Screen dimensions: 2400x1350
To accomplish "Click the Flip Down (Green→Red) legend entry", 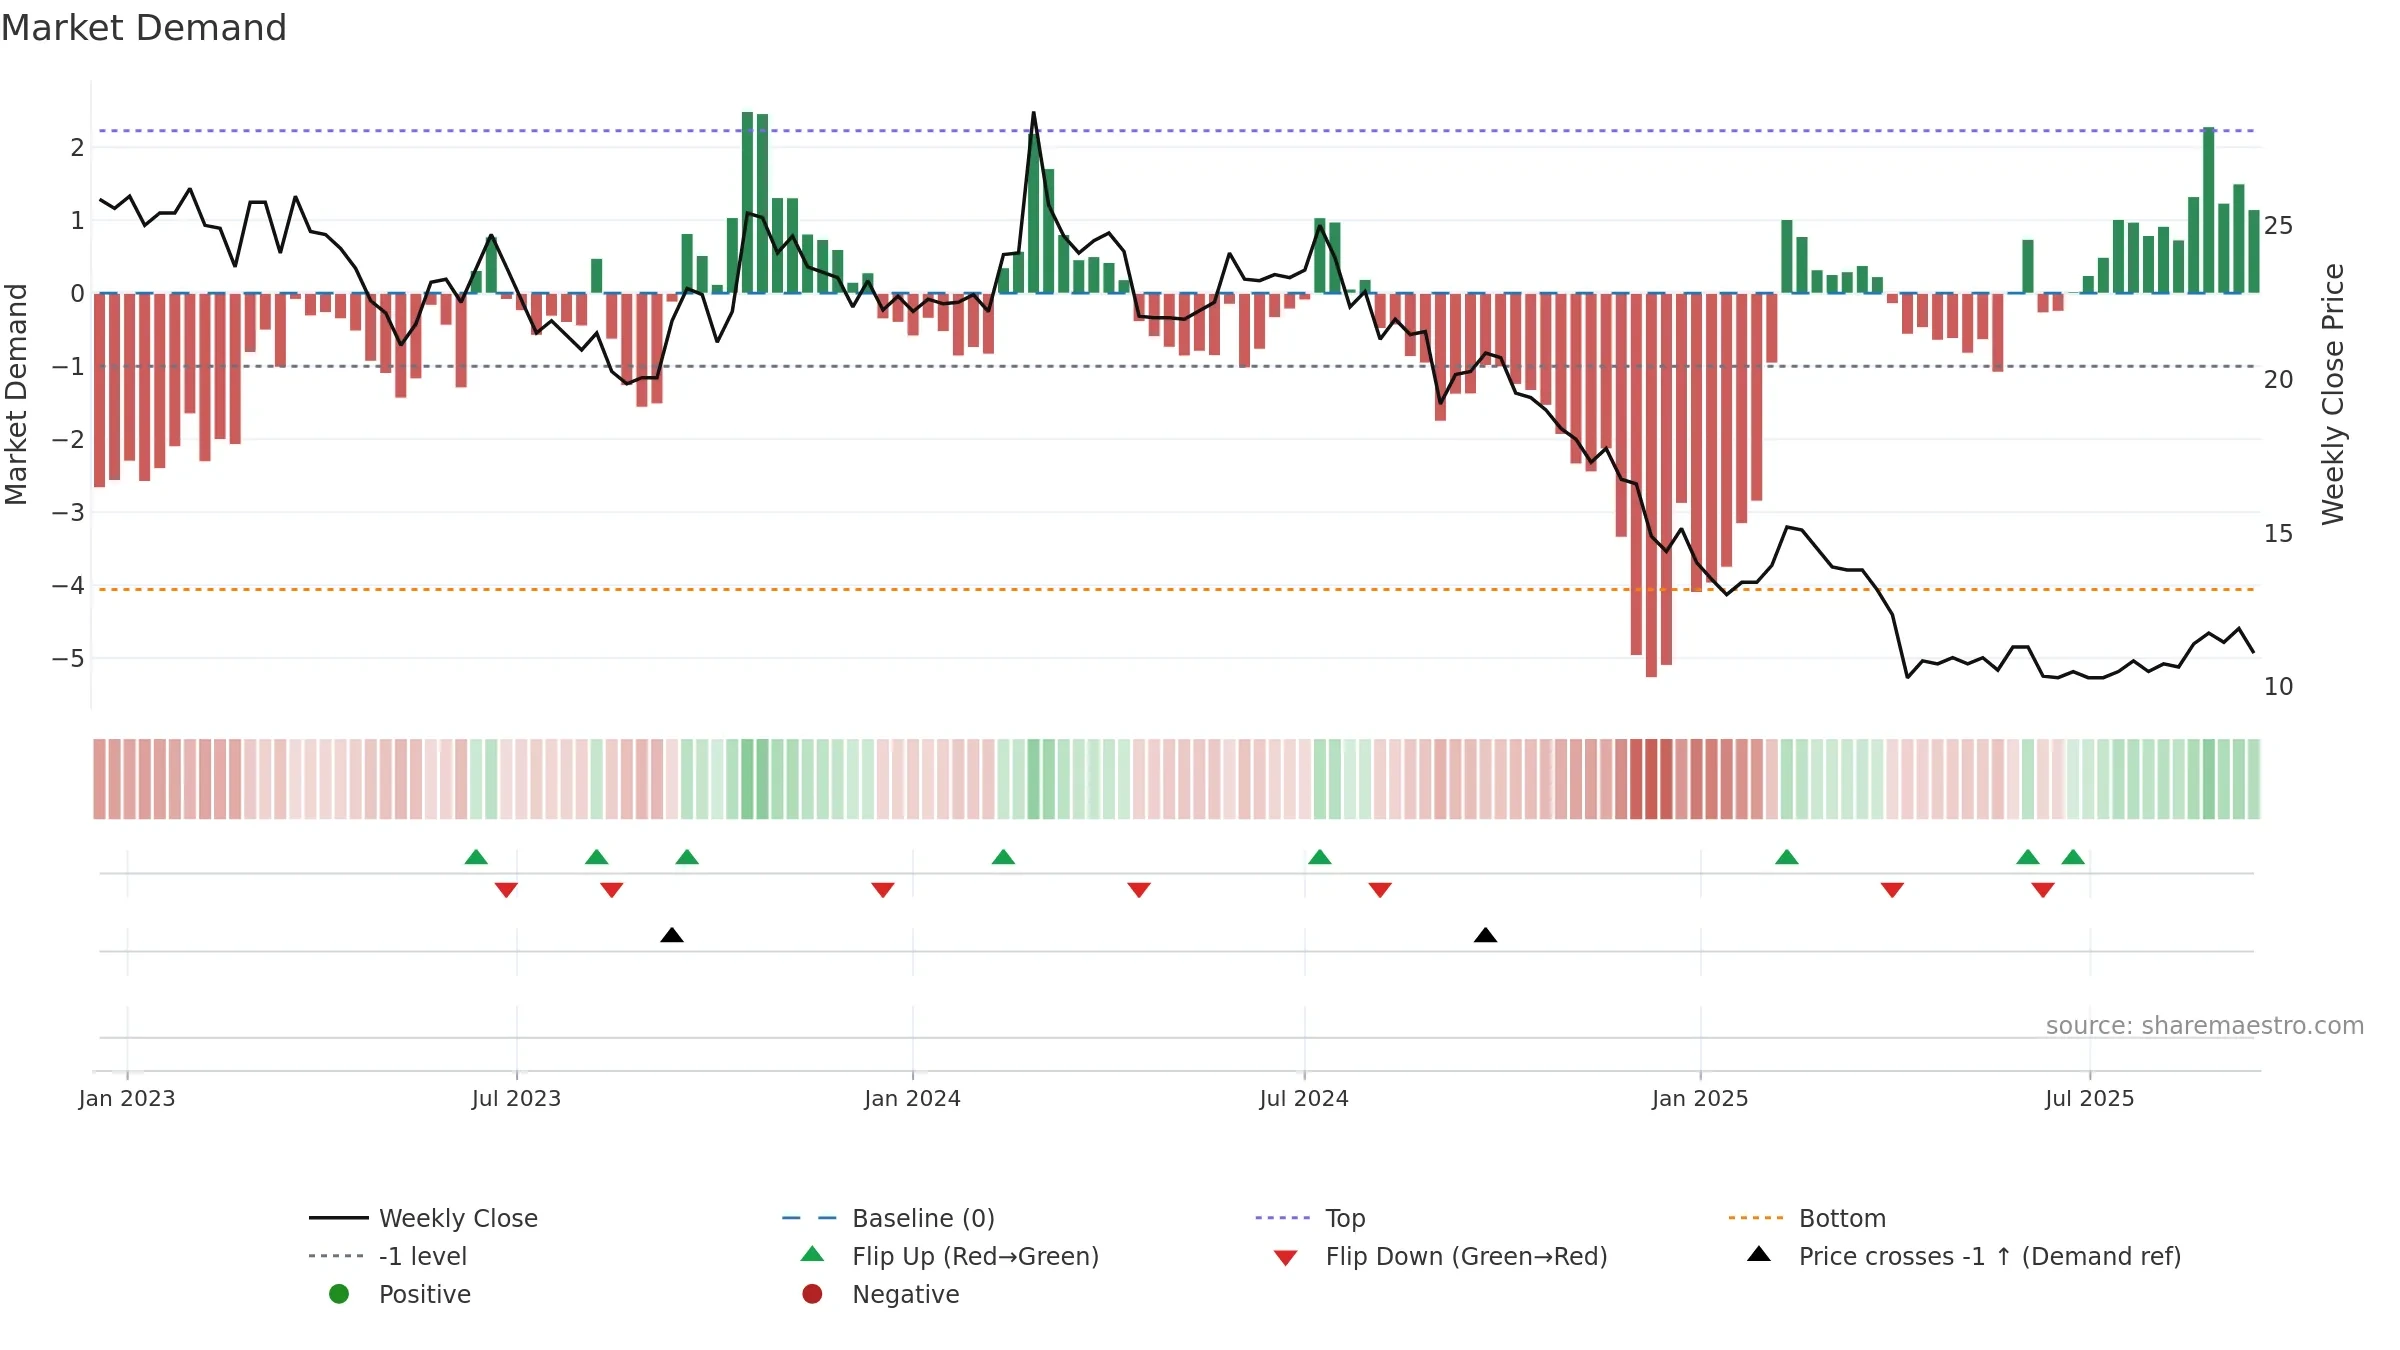I will click(1440, 1256).
